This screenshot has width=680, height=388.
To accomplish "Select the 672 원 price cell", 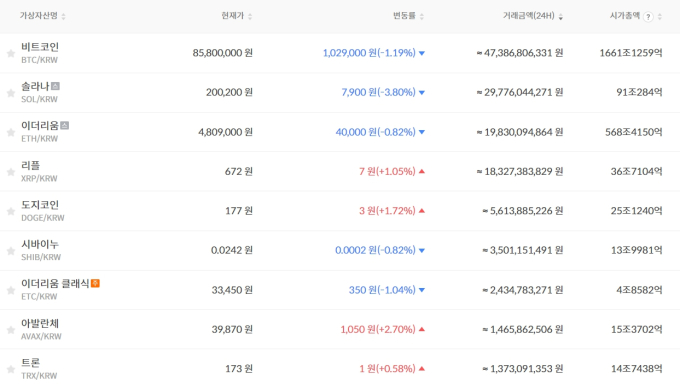I will tap(239, 171).
